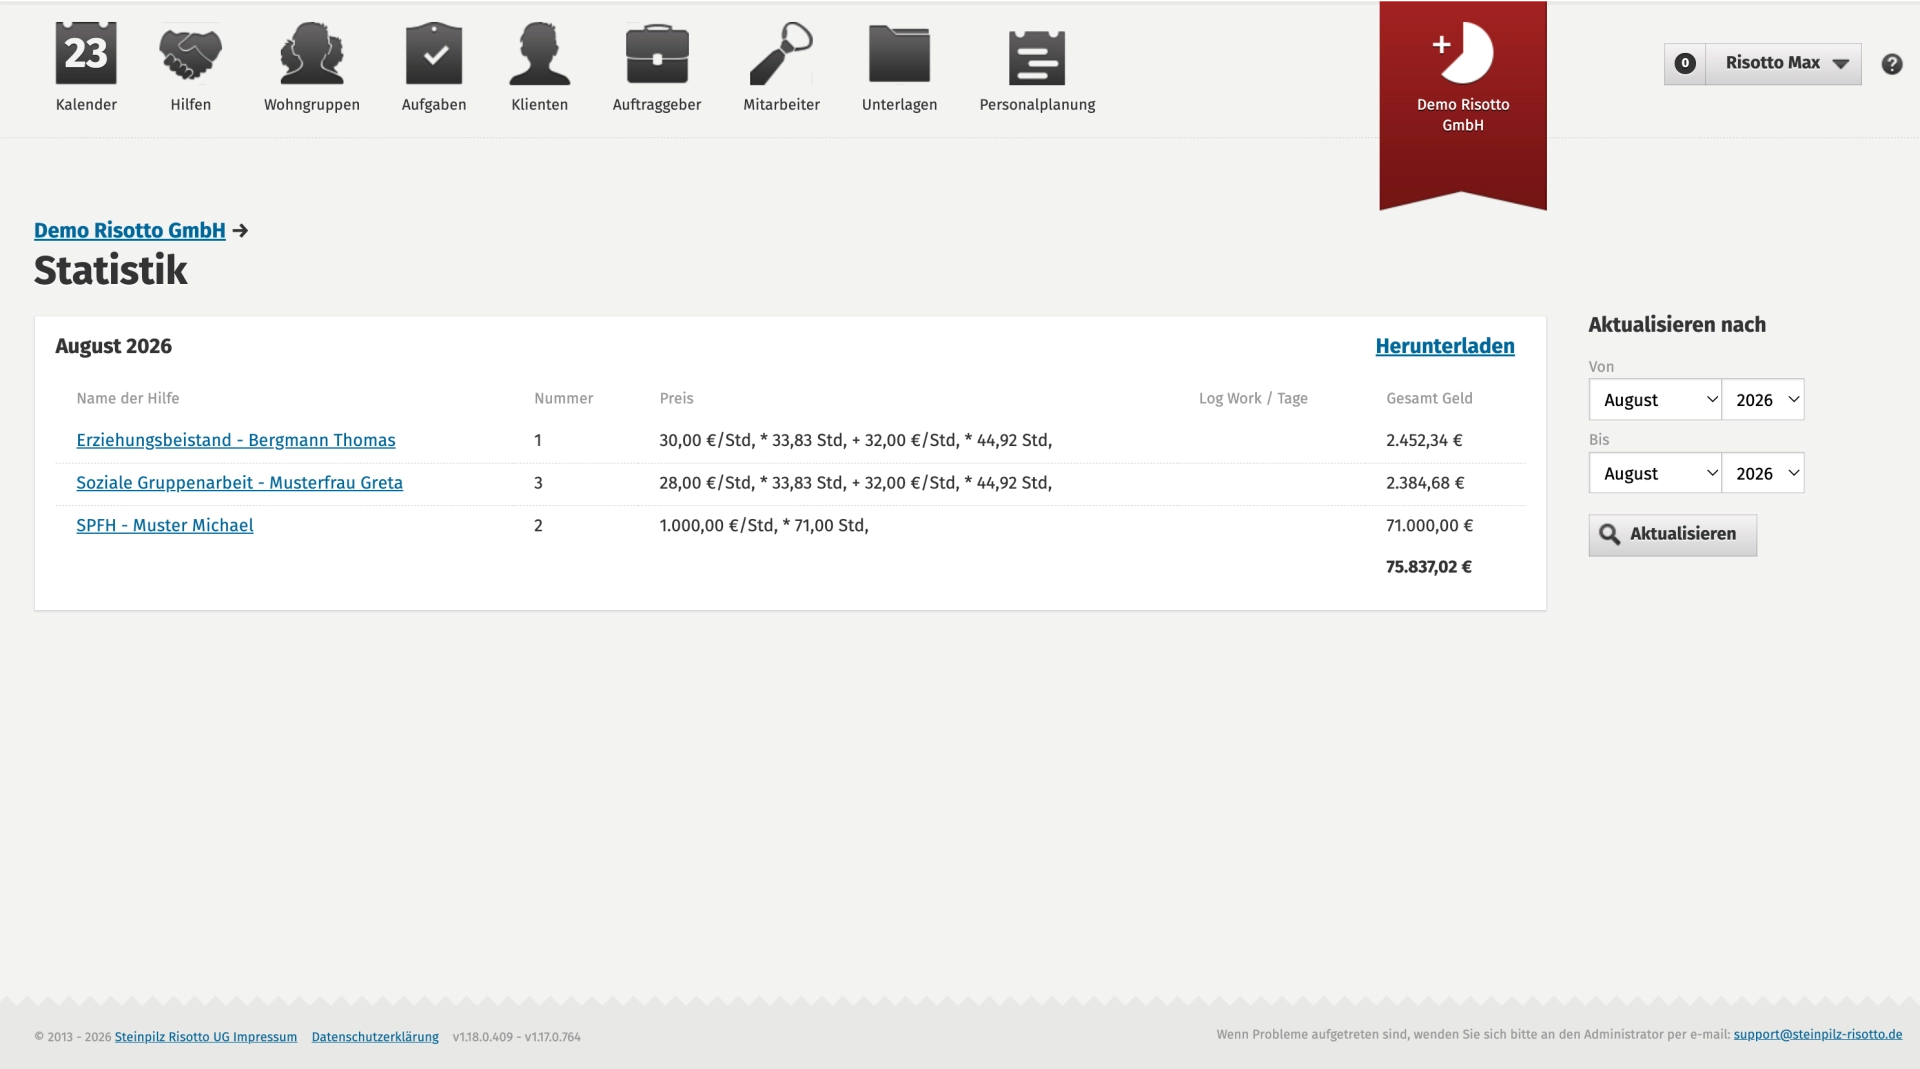The height and width of the screenshot is (1069, 1920).
Task: Open the Risotto Max user menu
Action: coord(1784,63)
